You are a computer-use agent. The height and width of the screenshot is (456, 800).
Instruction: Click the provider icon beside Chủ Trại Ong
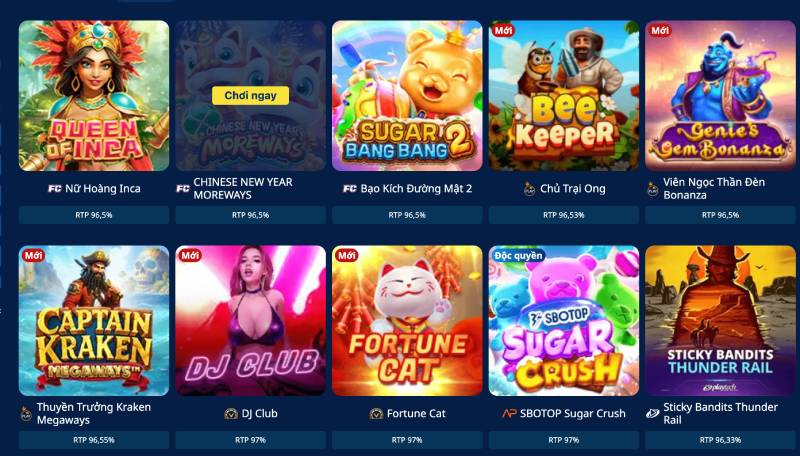(530, 189)
